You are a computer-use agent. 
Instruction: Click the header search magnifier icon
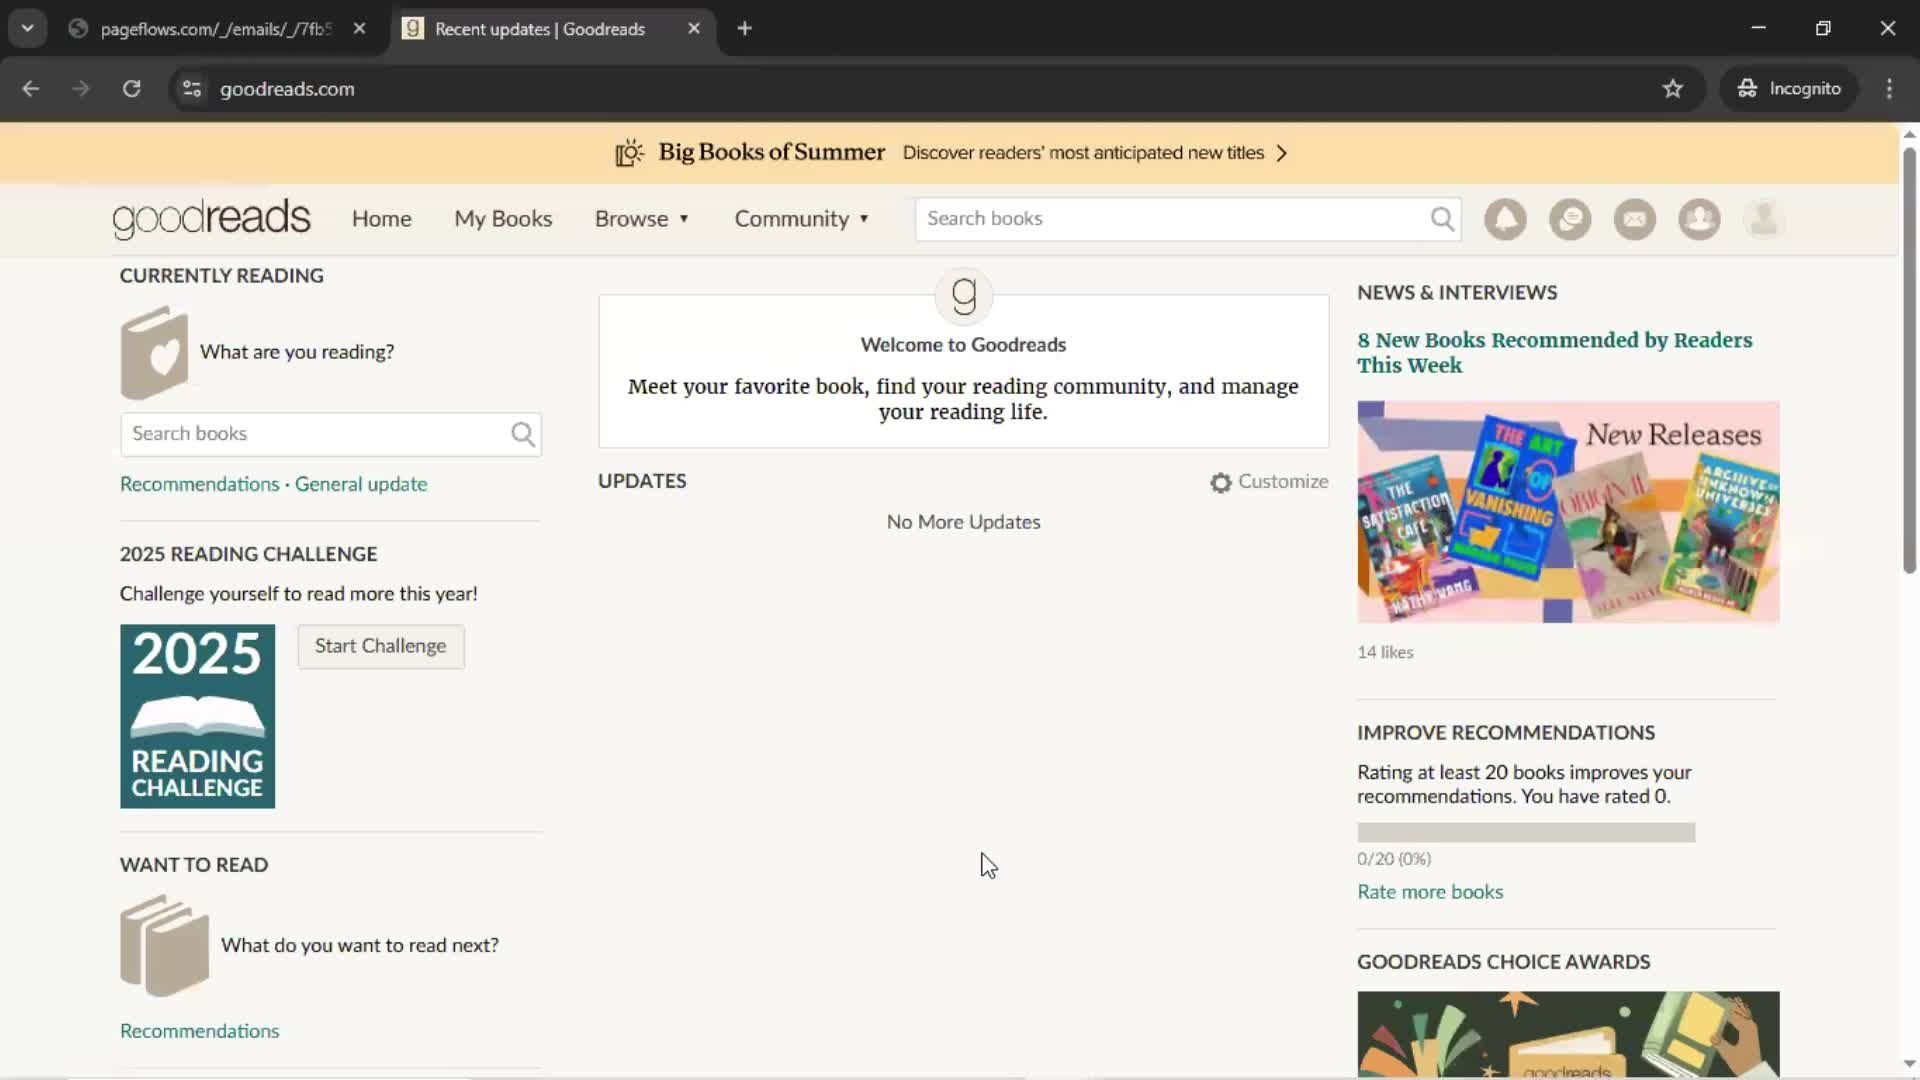pyautogui.click(x=1442, y=219)
